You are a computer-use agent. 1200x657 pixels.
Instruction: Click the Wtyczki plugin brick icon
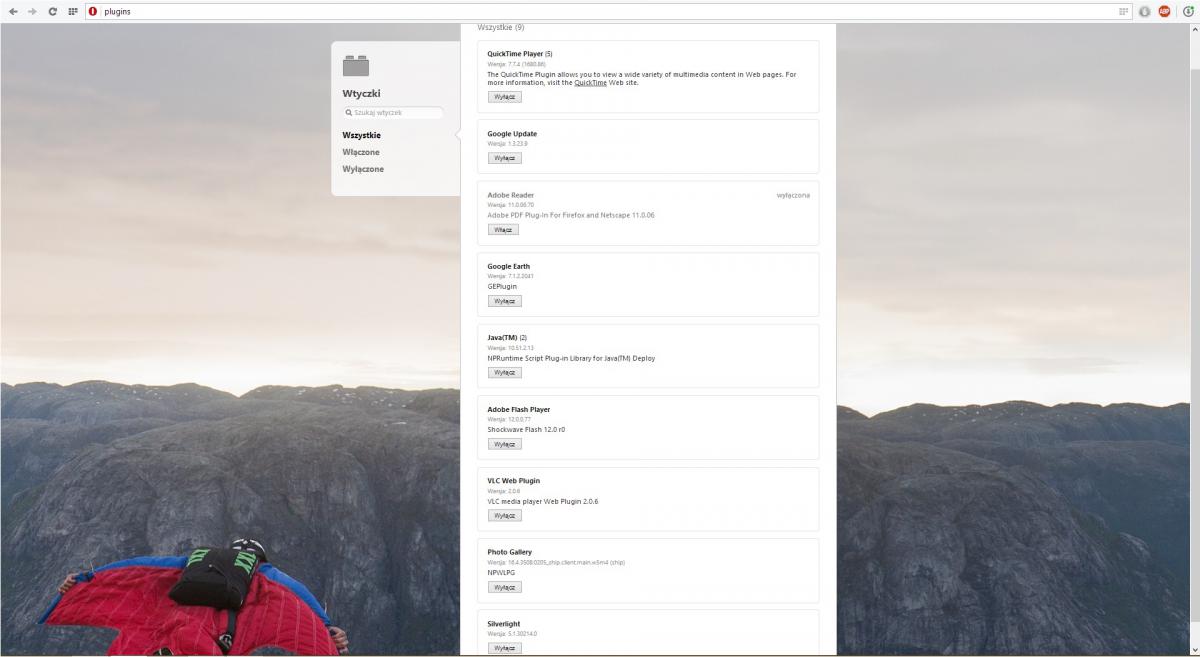pos(355,66)
